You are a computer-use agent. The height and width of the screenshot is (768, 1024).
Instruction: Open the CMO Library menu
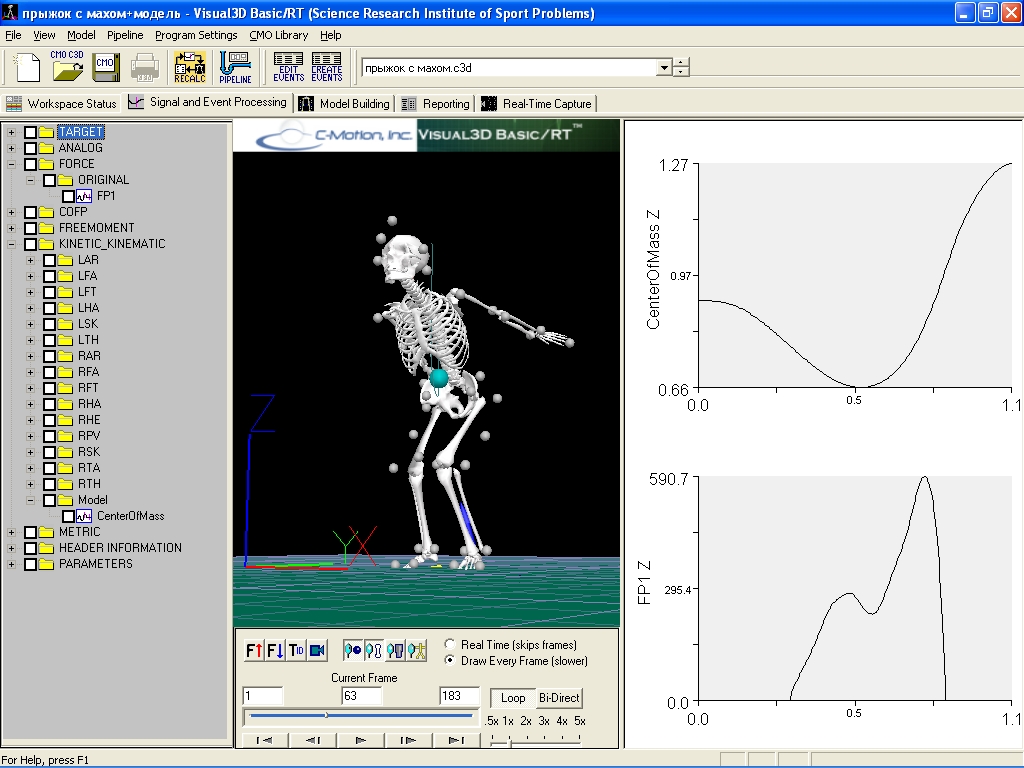click(279, 35)
